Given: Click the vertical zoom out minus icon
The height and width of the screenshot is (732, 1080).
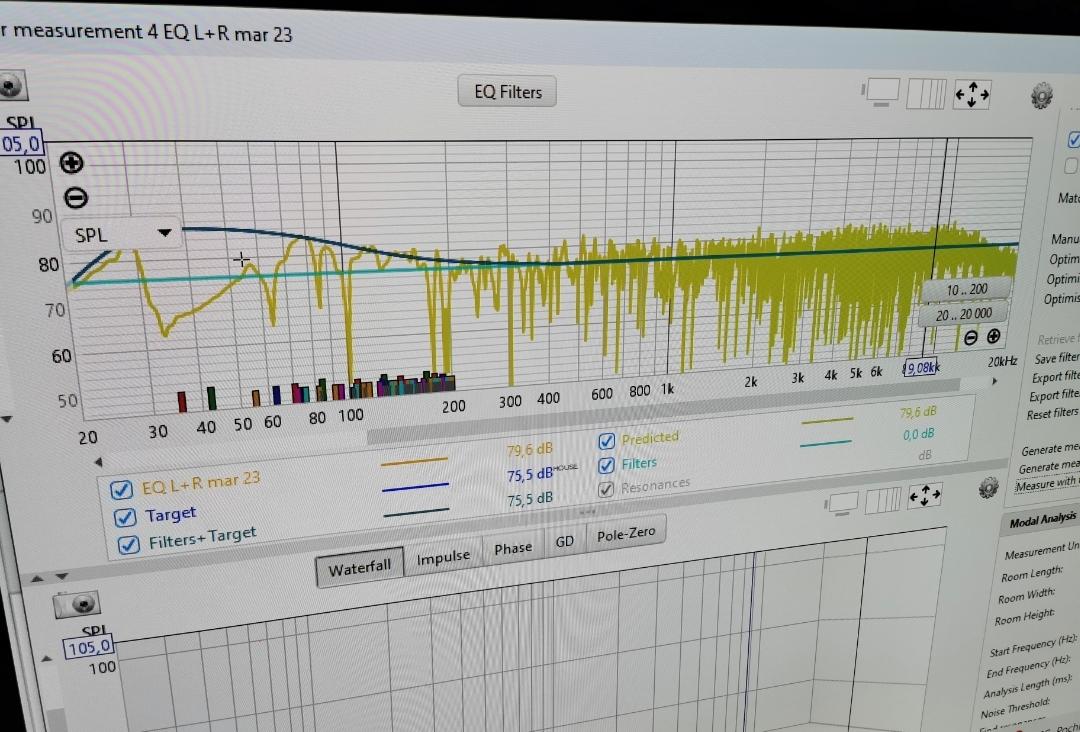Looking at the screenshot, I should point(76,198).
